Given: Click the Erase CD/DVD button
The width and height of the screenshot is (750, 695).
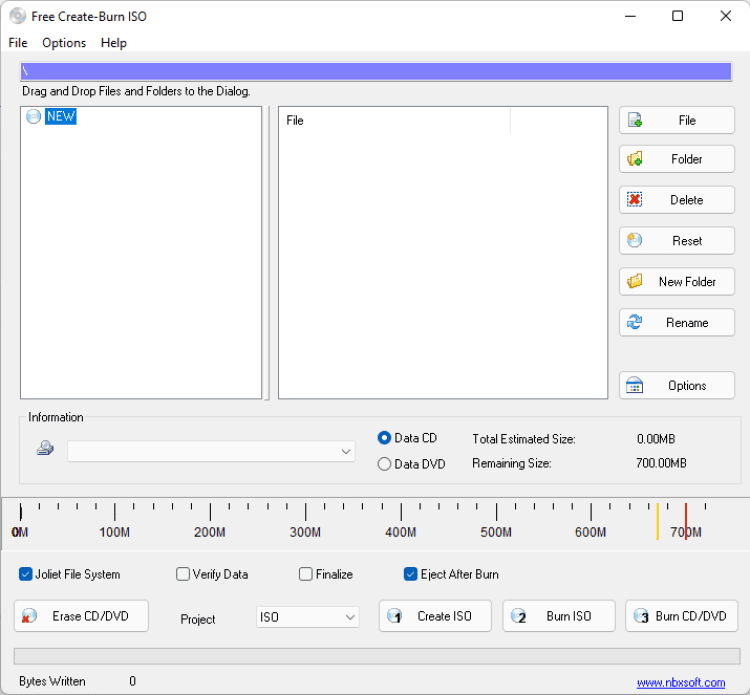Looking at the screenshot, I should 81,616.
